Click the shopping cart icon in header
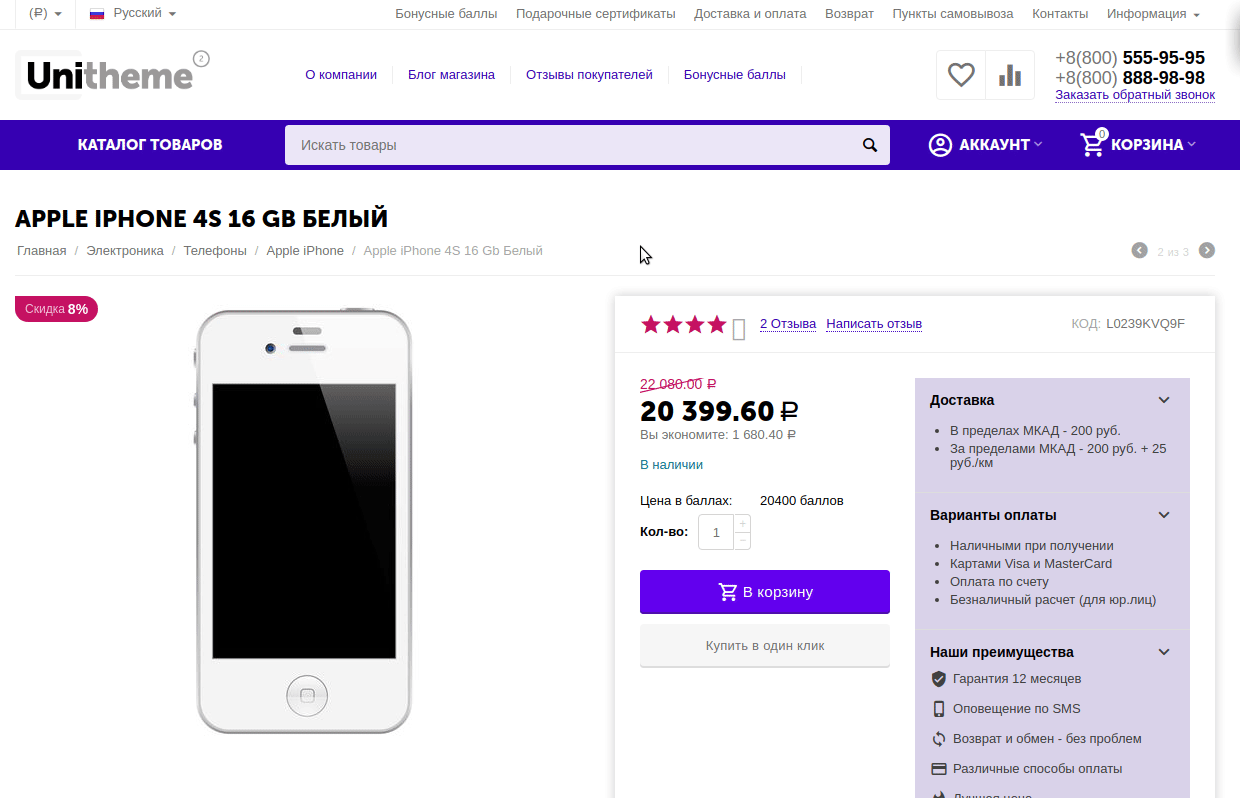 point(1093,145)
